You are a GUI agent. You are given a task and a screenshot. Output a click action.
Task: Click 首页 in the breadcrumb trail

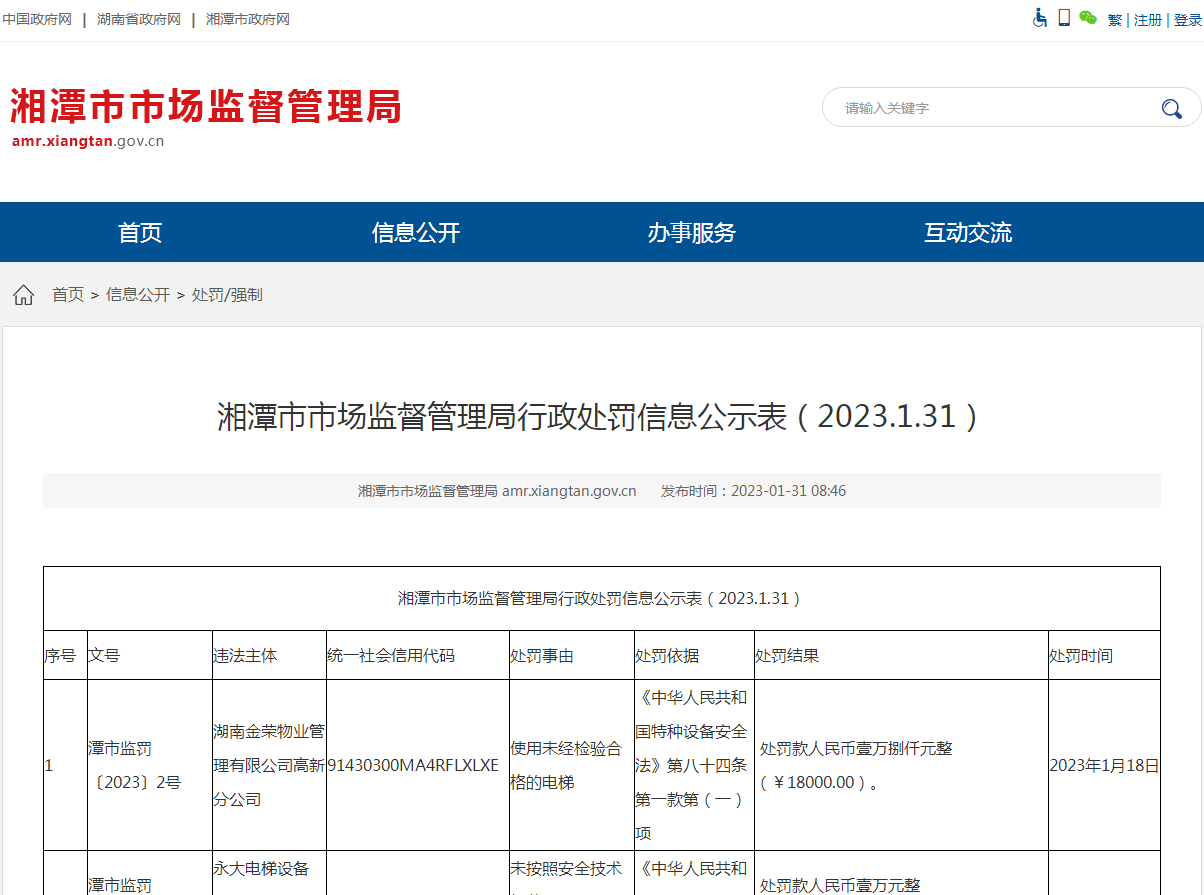[x=67, y=294]
